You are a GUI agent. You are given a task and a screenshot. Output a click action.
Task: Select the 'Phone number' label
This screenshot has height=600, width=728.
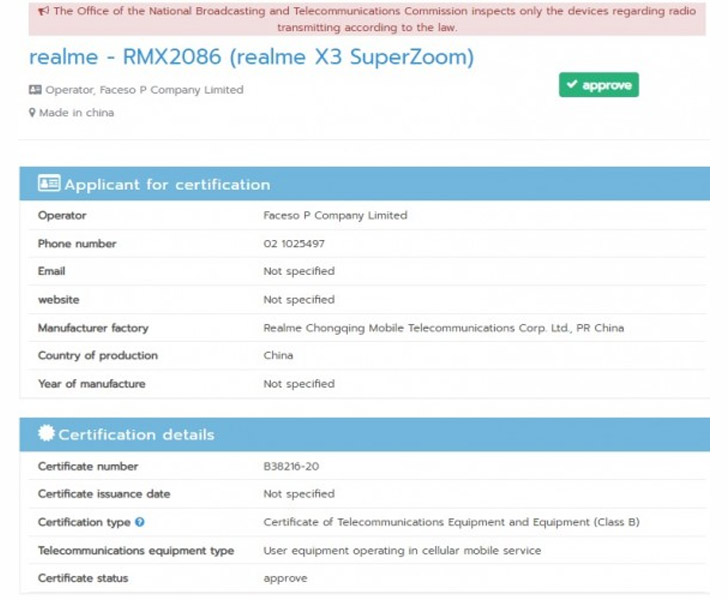[77, 243]
